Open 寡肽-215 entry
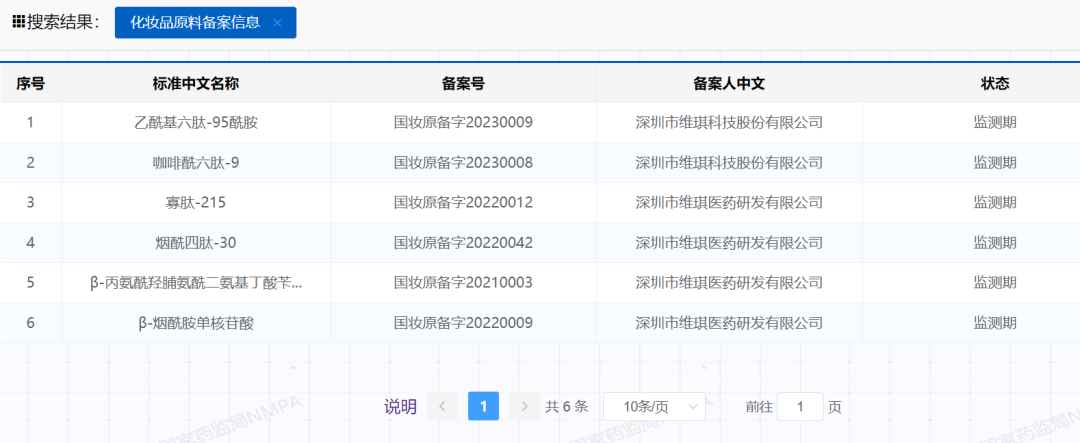Screen dimensions: 1080x443 tap(196, 203)
